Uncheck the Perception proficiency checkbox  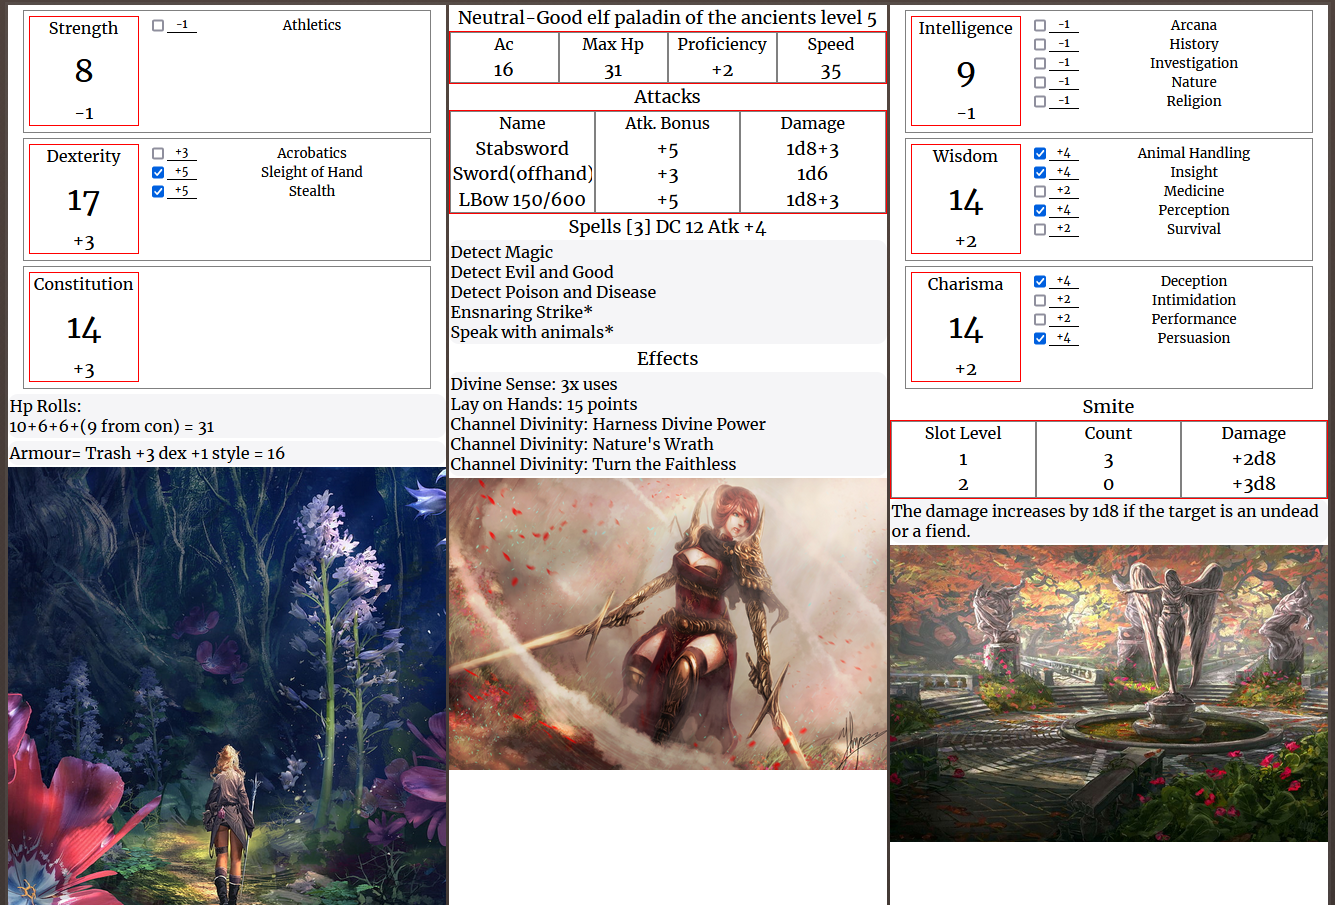tap(1040, 210)
